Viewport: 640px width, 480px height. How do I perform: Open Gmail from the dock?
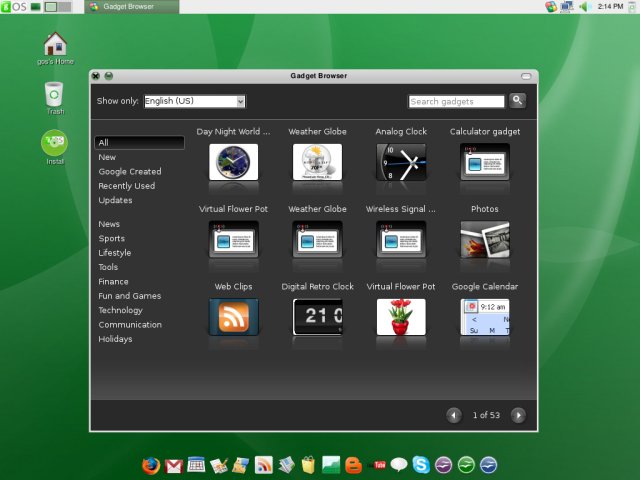(173, 465)
